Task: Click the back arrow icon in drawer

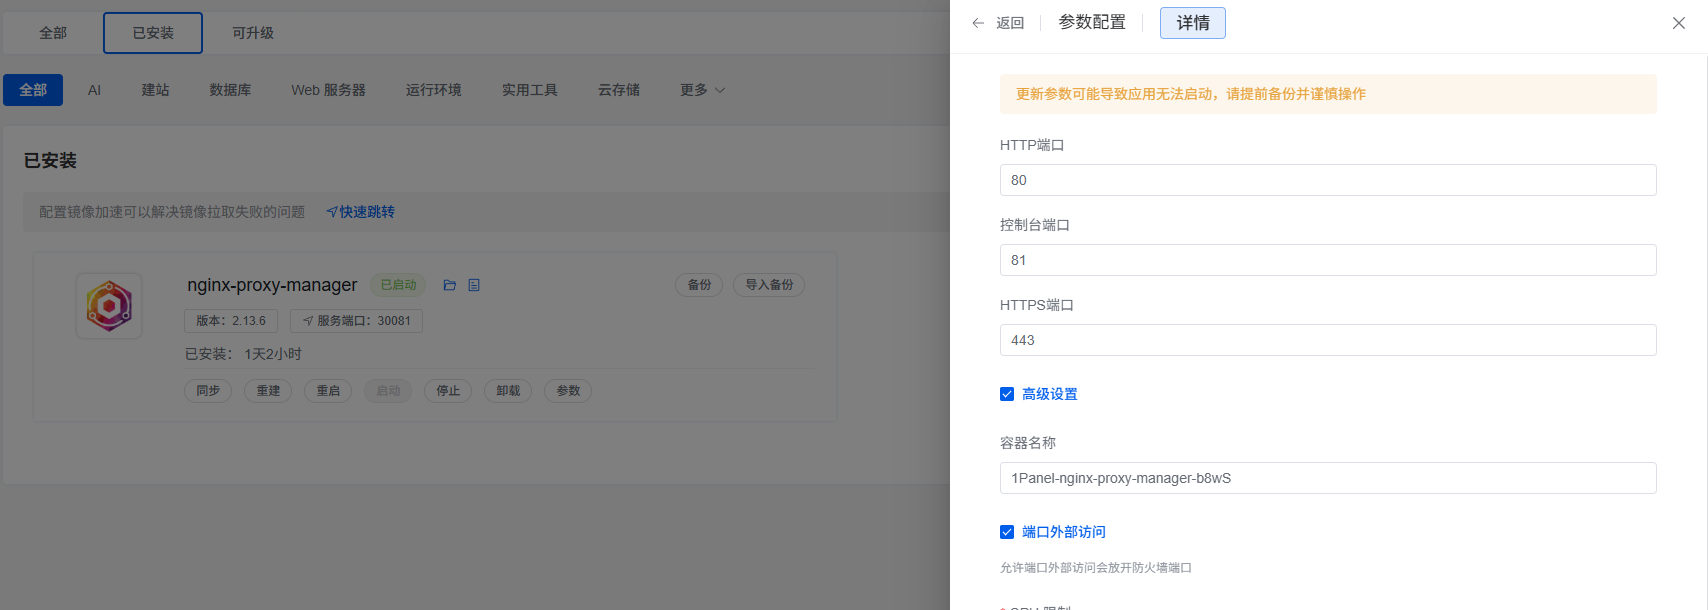Action: pyautogui.click(x=978, y=23)
